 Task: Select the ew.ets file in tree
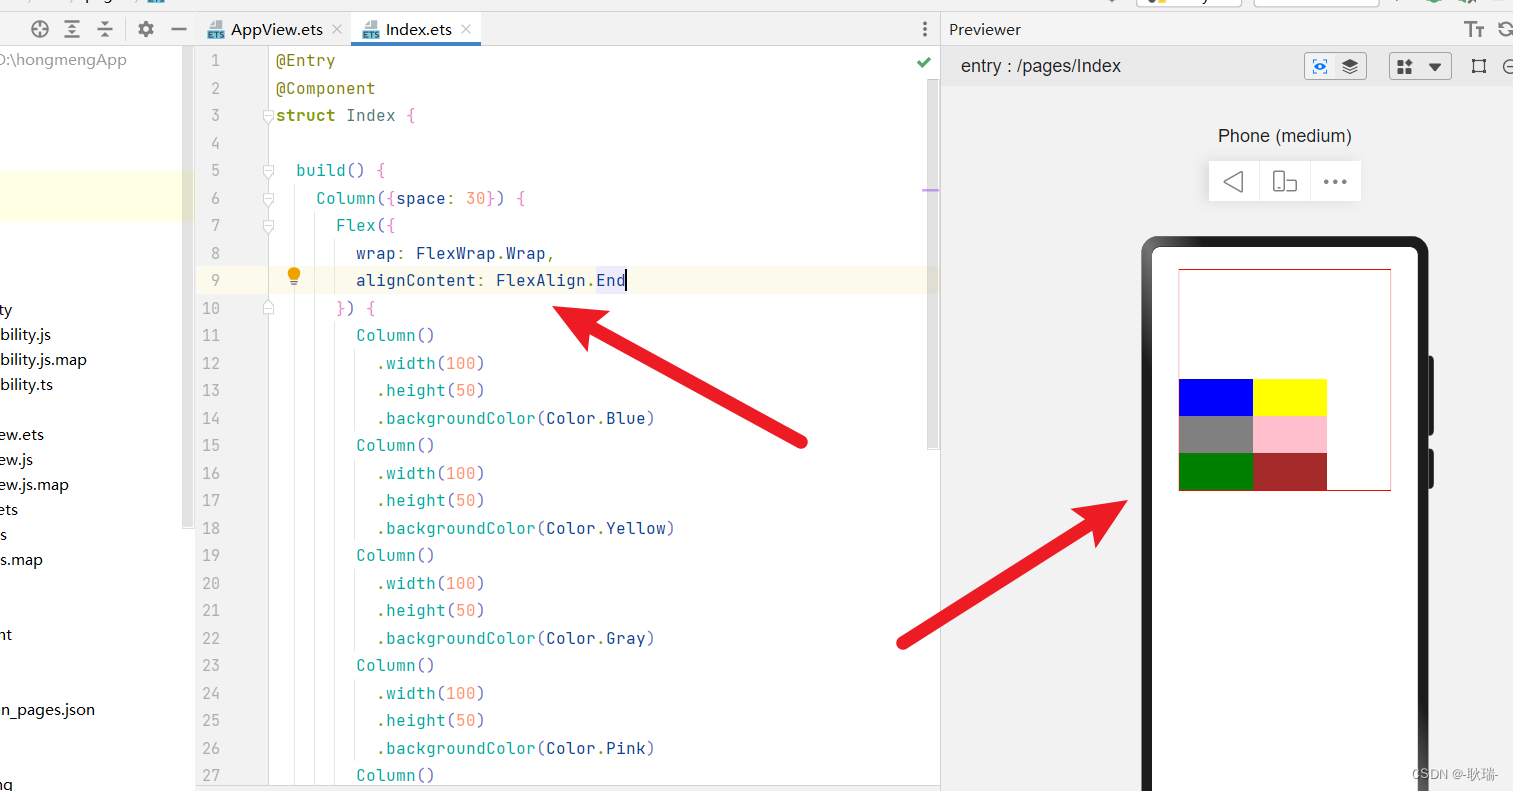[22, 435]
